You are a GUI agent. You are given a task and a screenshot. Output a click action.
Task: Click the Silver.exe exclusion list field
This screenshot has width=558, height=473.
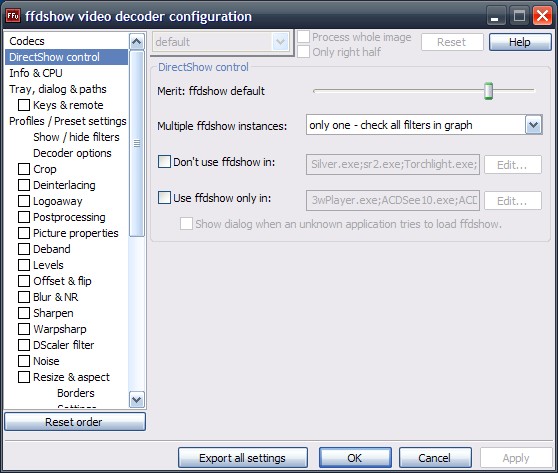(393, 164)
